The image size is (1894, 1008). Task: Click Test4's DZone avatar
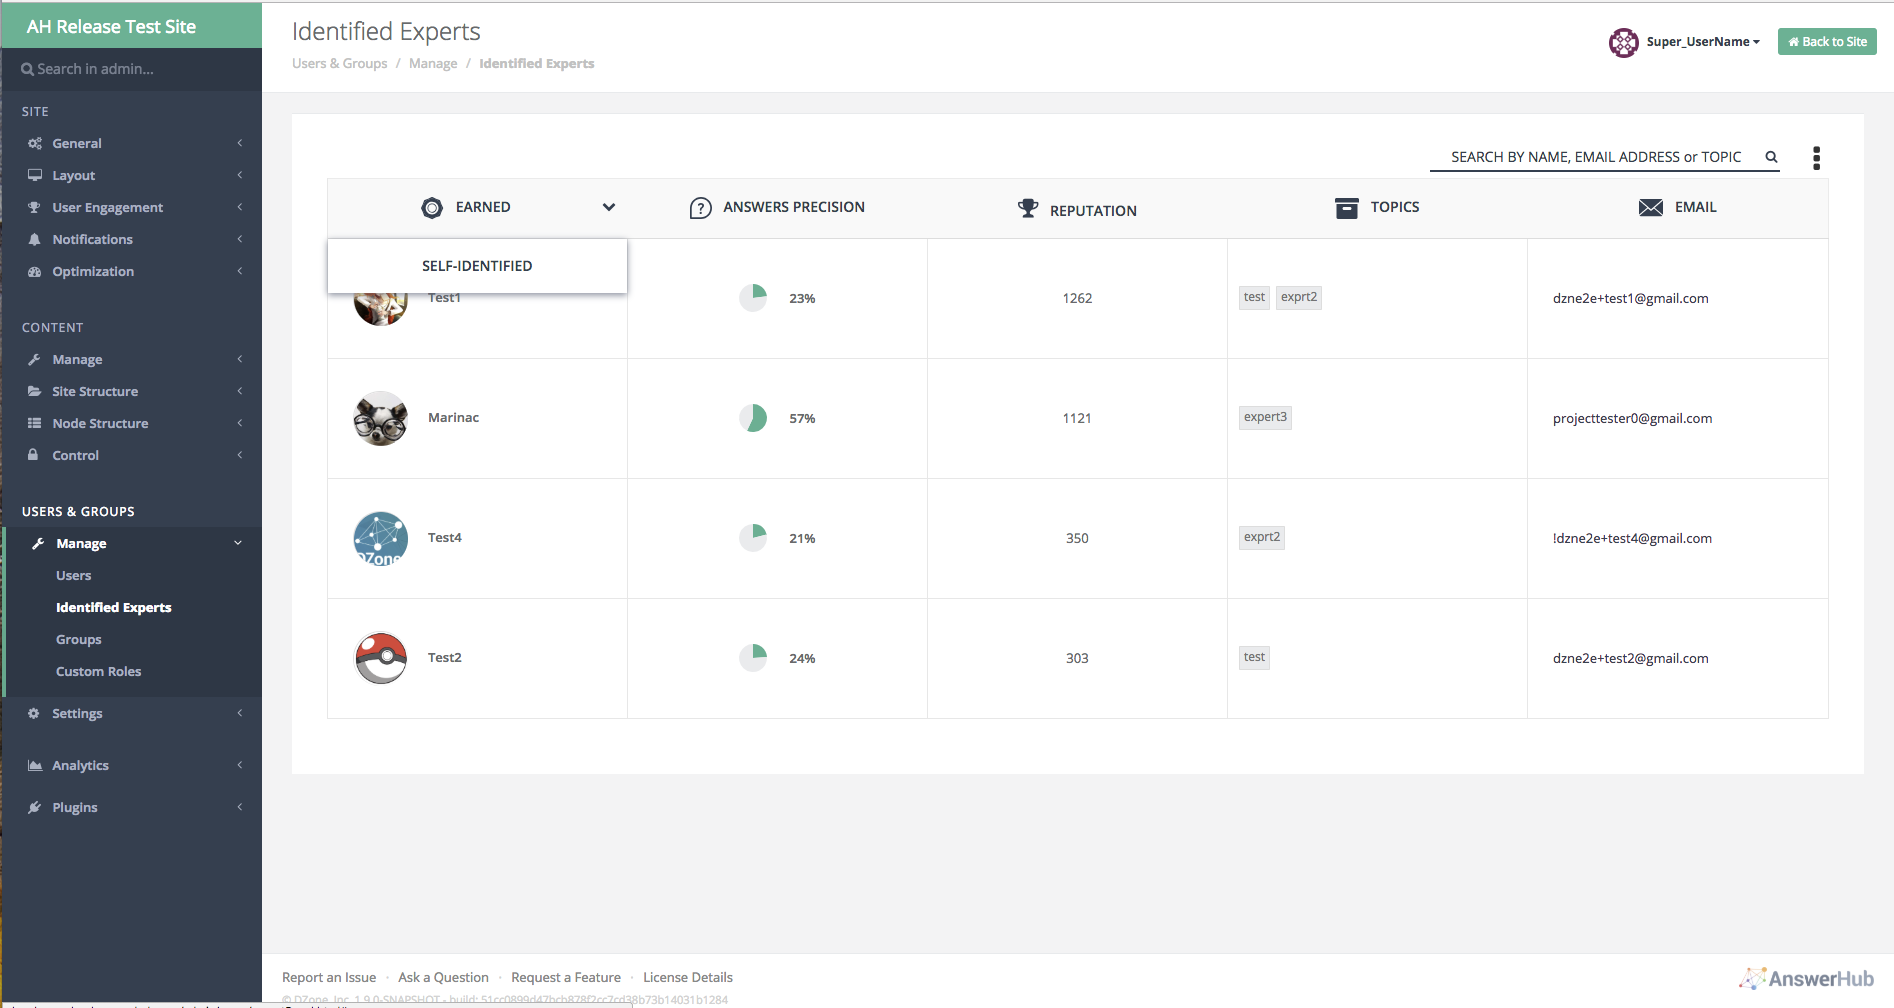pos(381,538)
